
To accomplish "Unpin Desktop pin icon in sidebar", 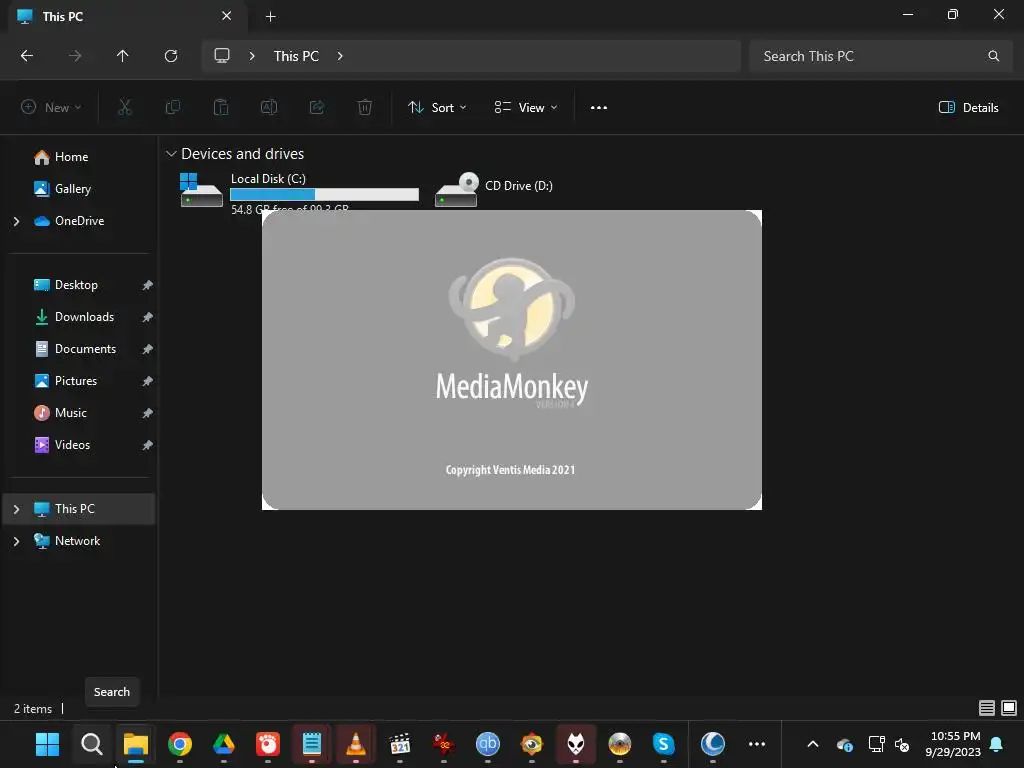I will [x=148, y=285].
